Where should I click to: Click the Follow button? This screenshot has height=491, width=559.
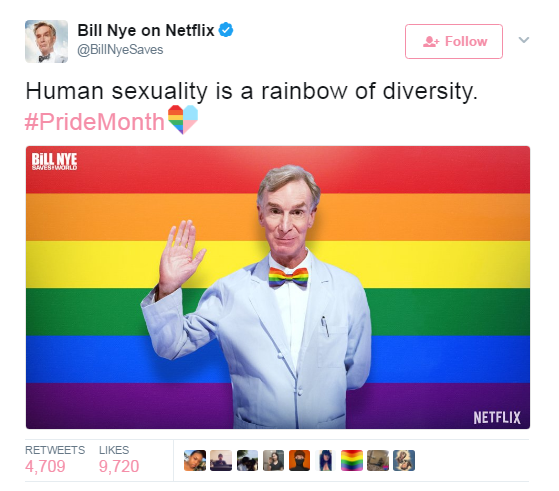(453, 41)
